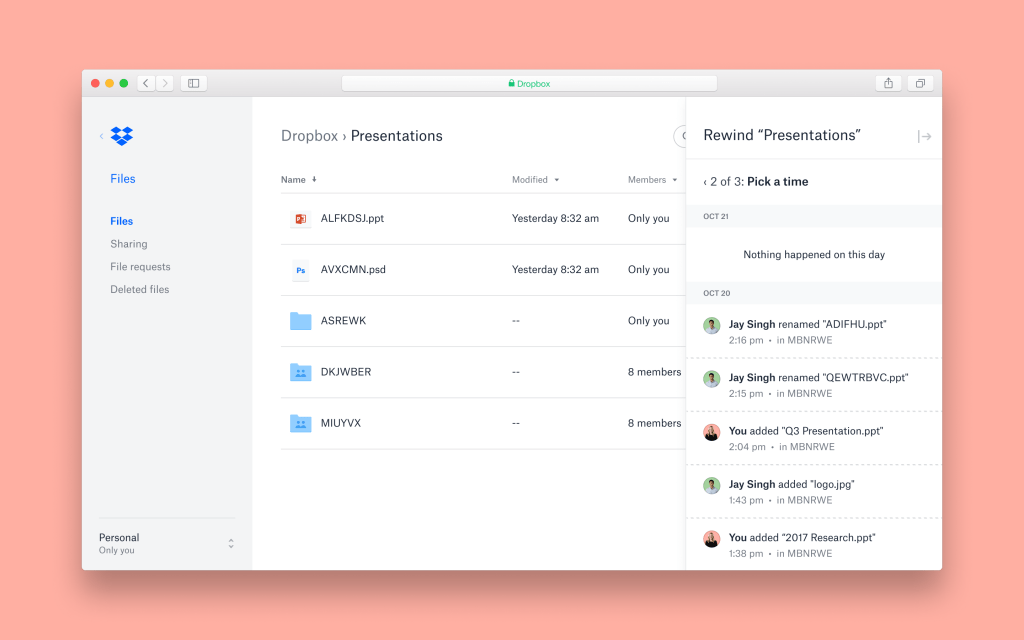Open the Modified column sort dropdown
The image size is (1024, 640).
(x=556, y=180)
